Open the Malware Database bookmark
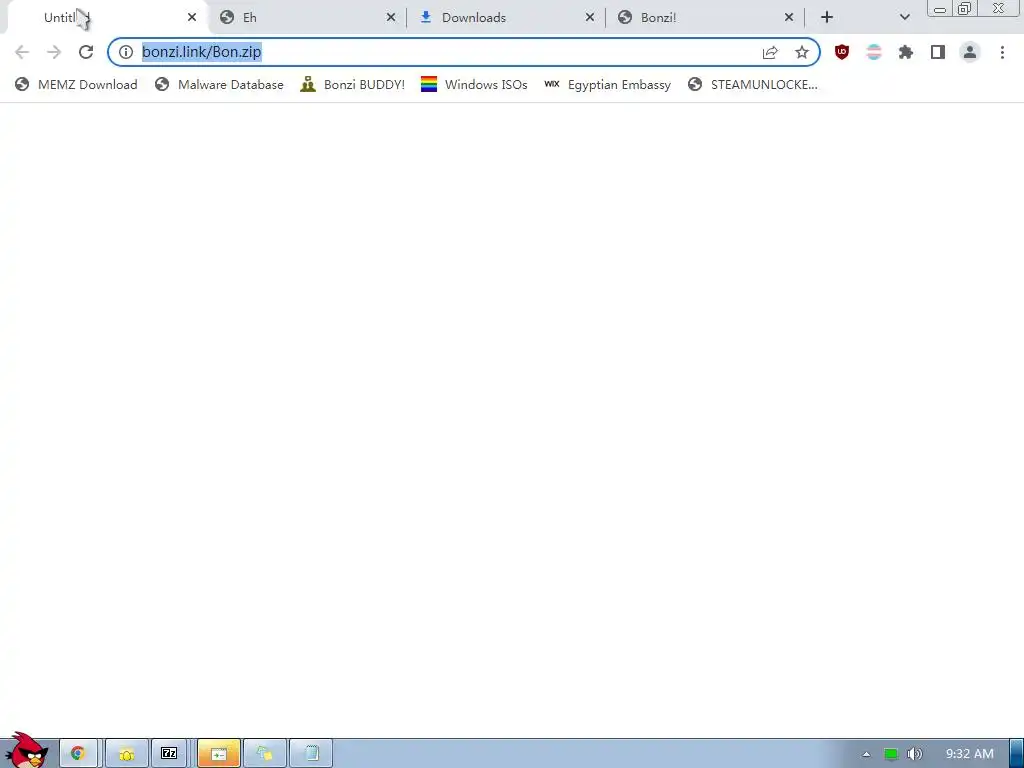The height and width of the screenshot is (768, 1024). [x=219, y=84]
